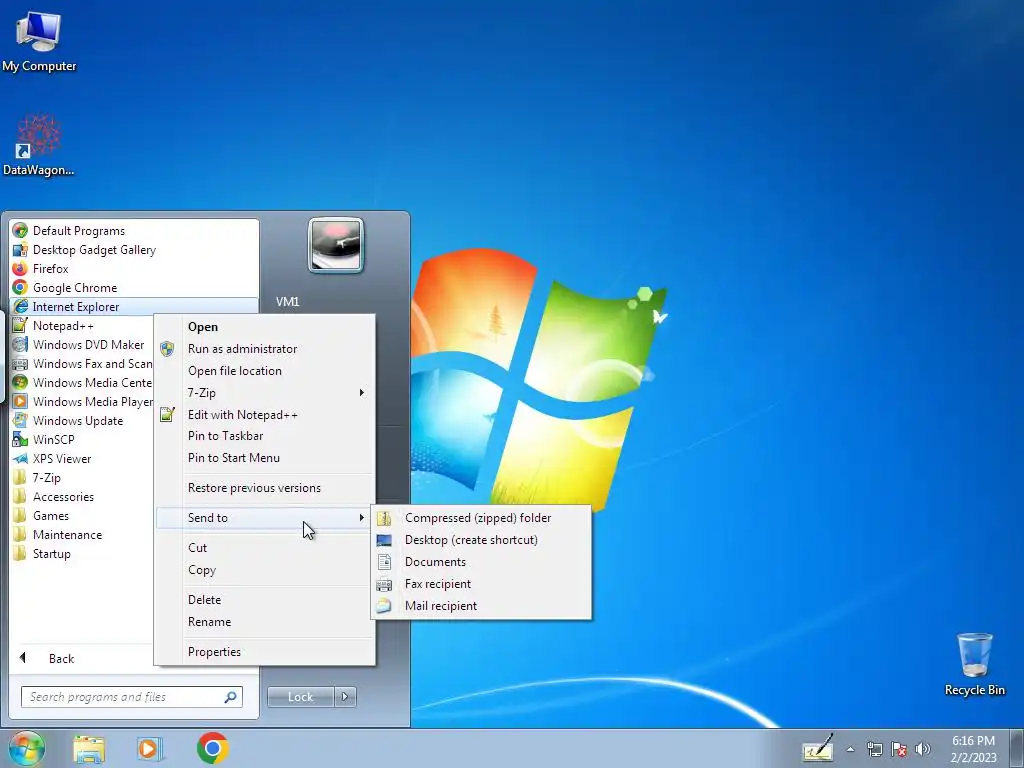Launch WinSCP
The height and width of the screenshot is (768, 1024).
click(x=82, y=439)
